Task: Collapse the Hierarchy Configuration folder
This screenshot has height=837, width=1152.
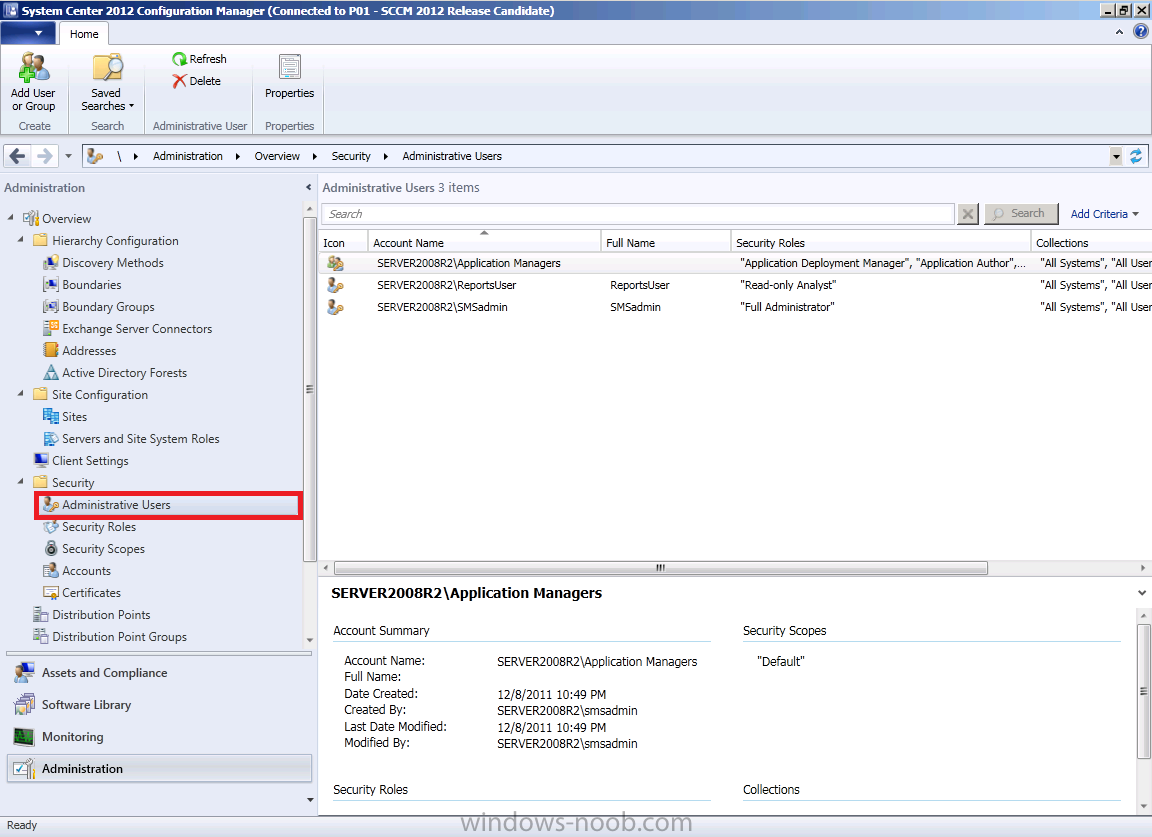Action: pos(21,240)
